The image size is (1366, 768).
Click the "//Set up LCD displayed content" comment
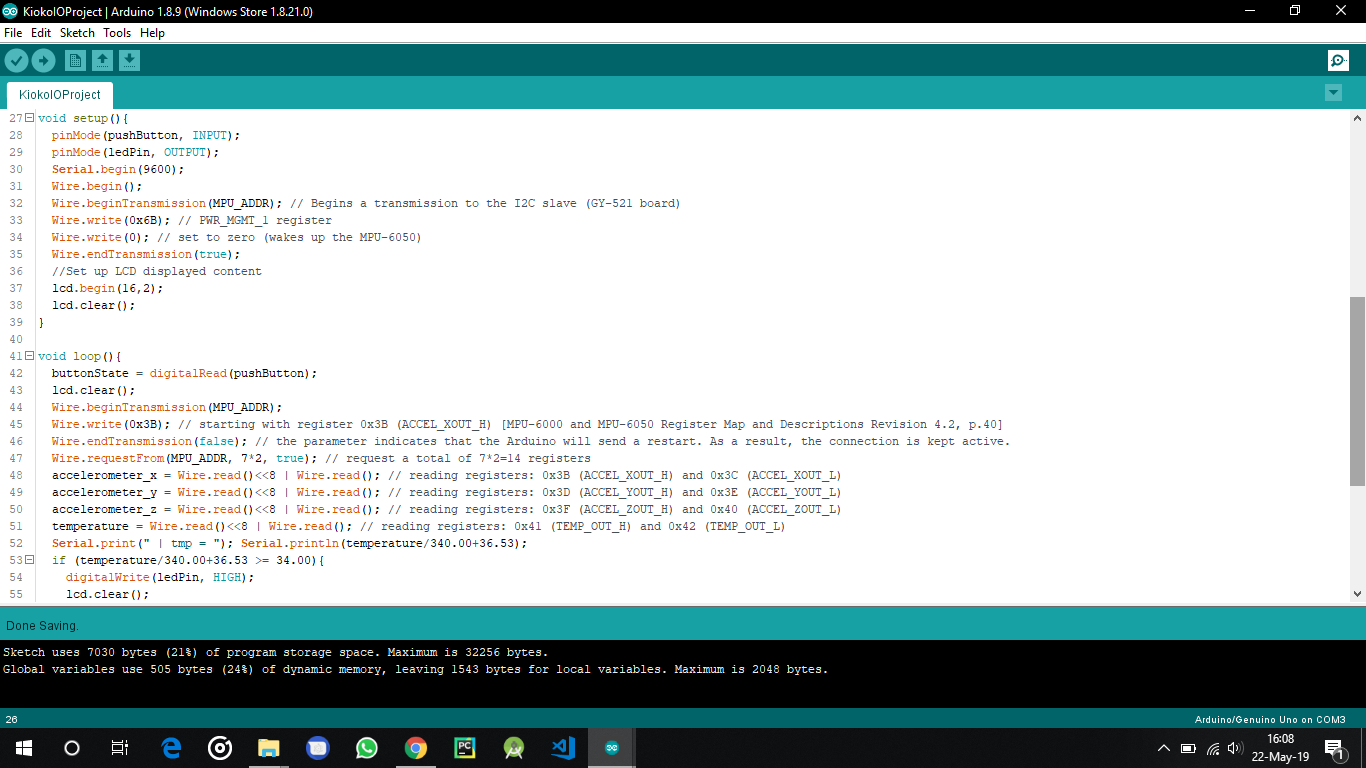157,271
